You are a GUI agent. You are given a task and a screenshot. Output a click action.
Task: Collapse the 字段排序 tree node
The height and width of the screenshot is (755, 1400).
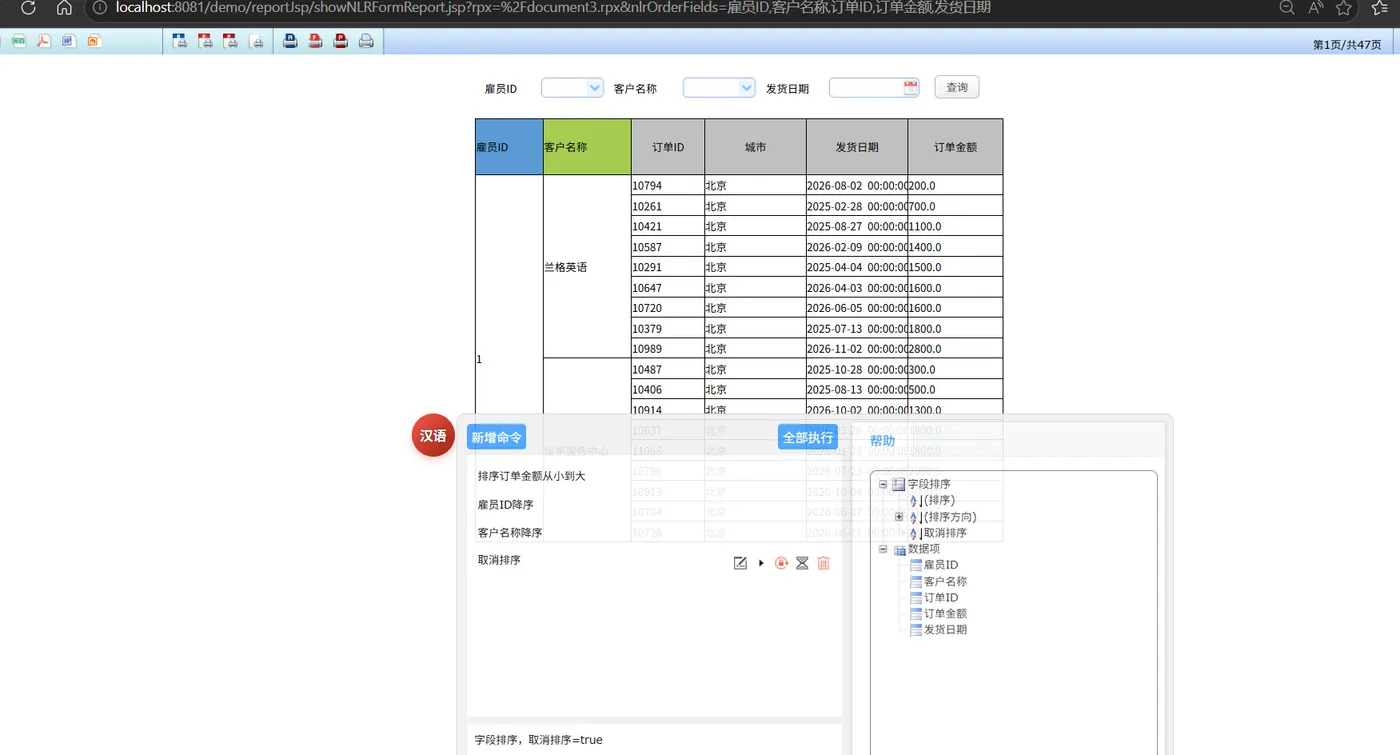click(883, 484)
